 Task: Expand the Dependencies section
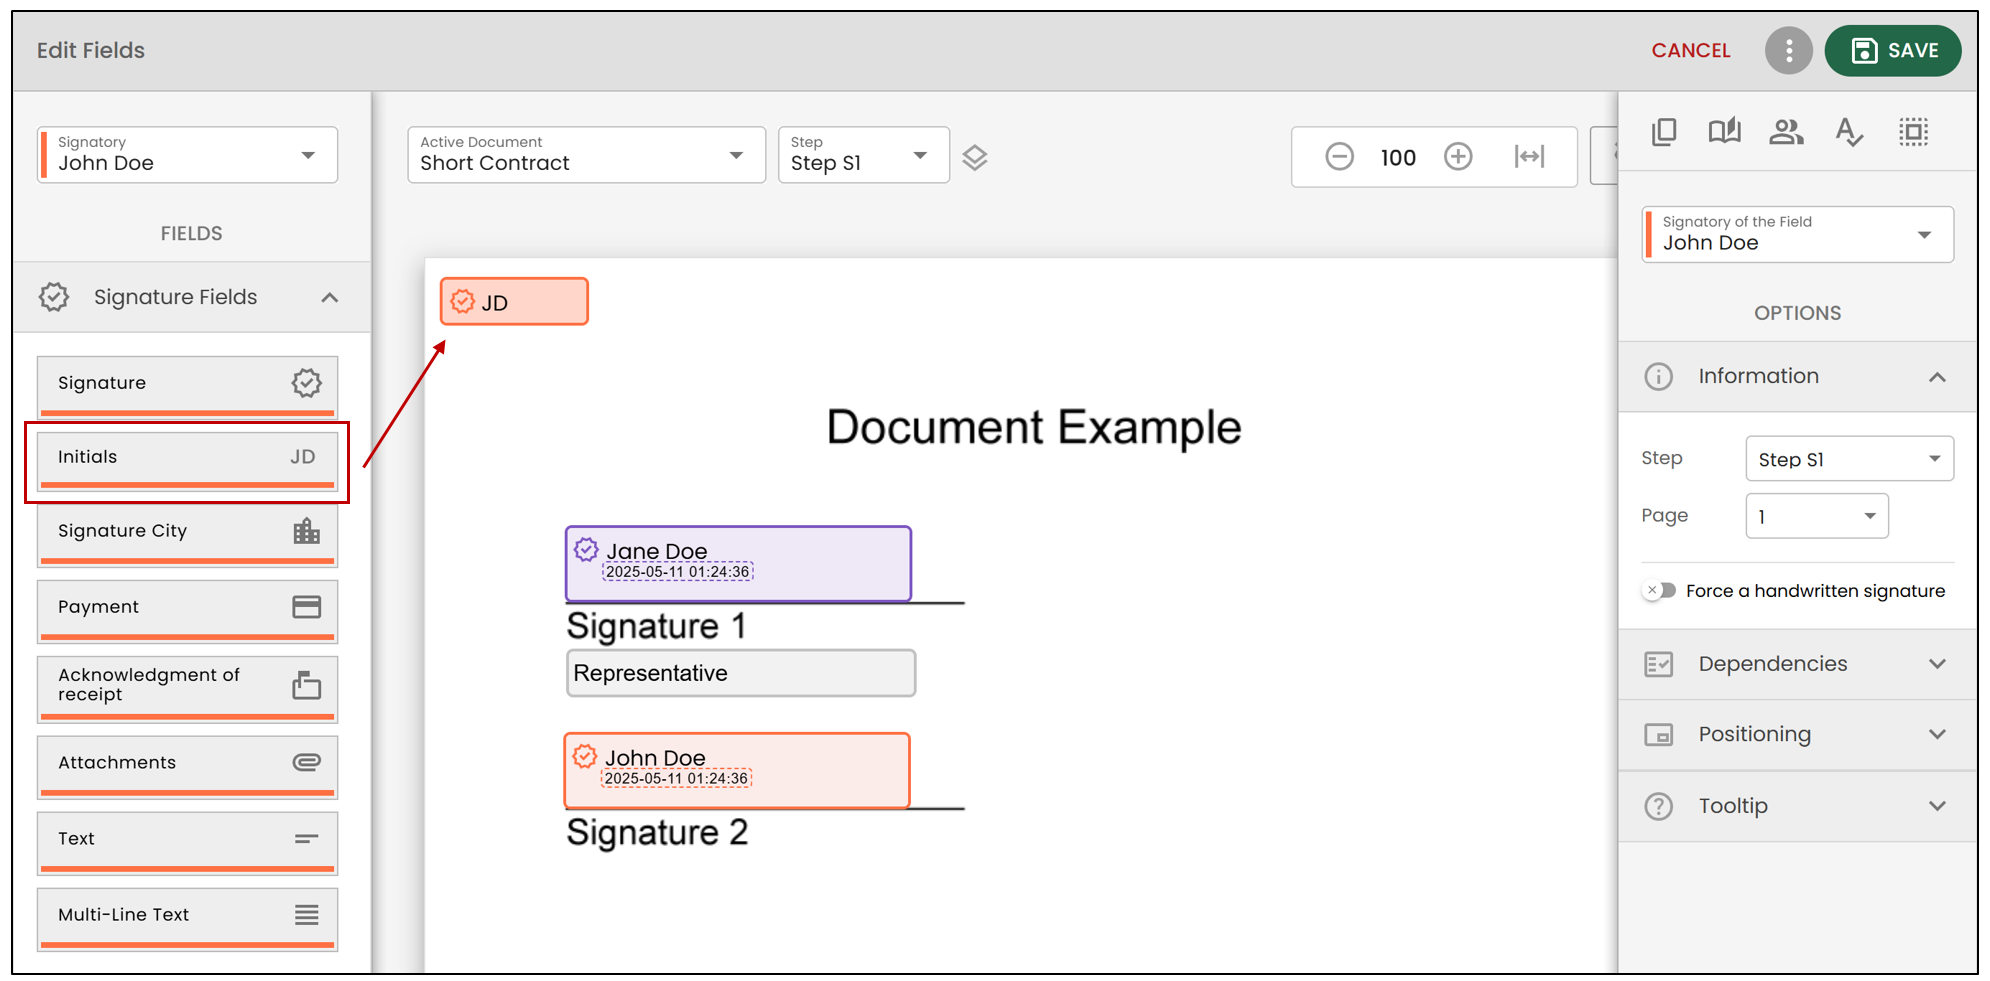[1797, 664]
